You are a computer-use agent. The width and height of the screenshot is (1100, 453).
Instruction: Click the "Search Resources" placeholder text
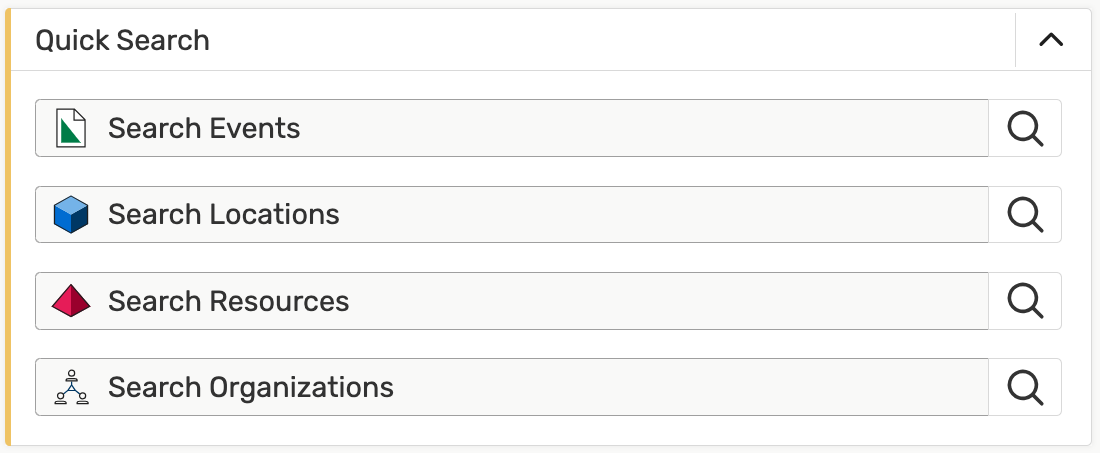point(229,301)
